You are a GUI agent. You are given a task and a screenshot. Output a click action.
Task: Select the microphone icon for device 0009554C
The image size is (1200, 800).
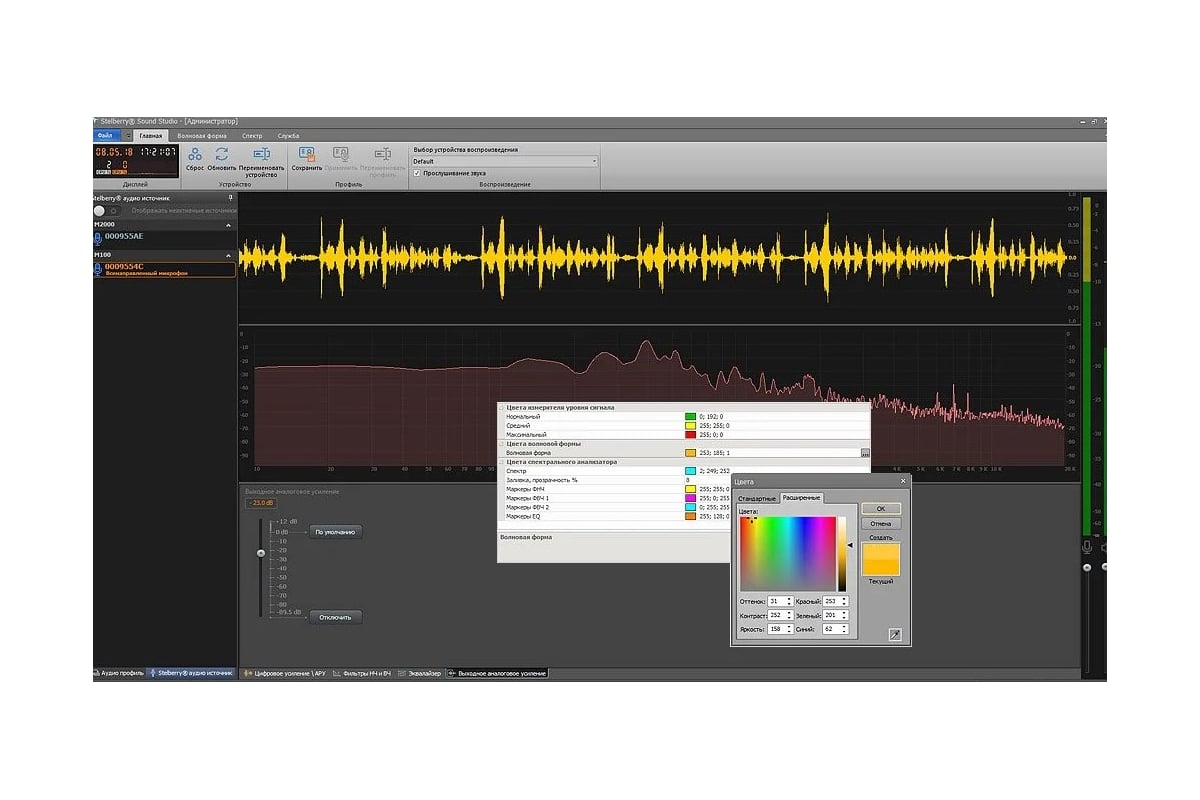[x=98, y=268]
